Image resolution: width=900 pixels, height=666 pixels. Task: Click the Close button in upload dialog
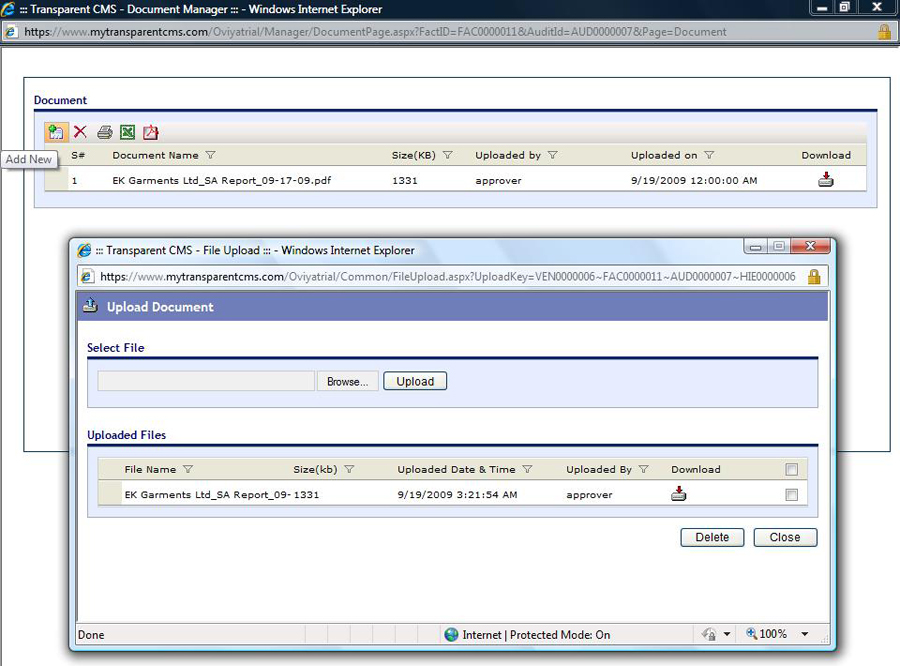tap(785, 537)
